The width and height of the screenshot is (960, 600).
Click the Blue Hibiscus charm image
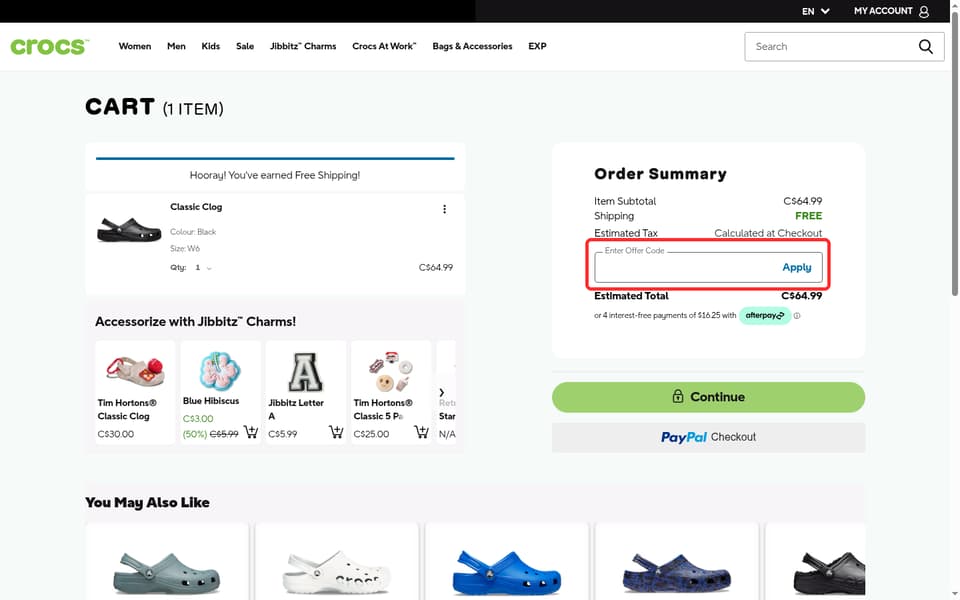point(220,370)
